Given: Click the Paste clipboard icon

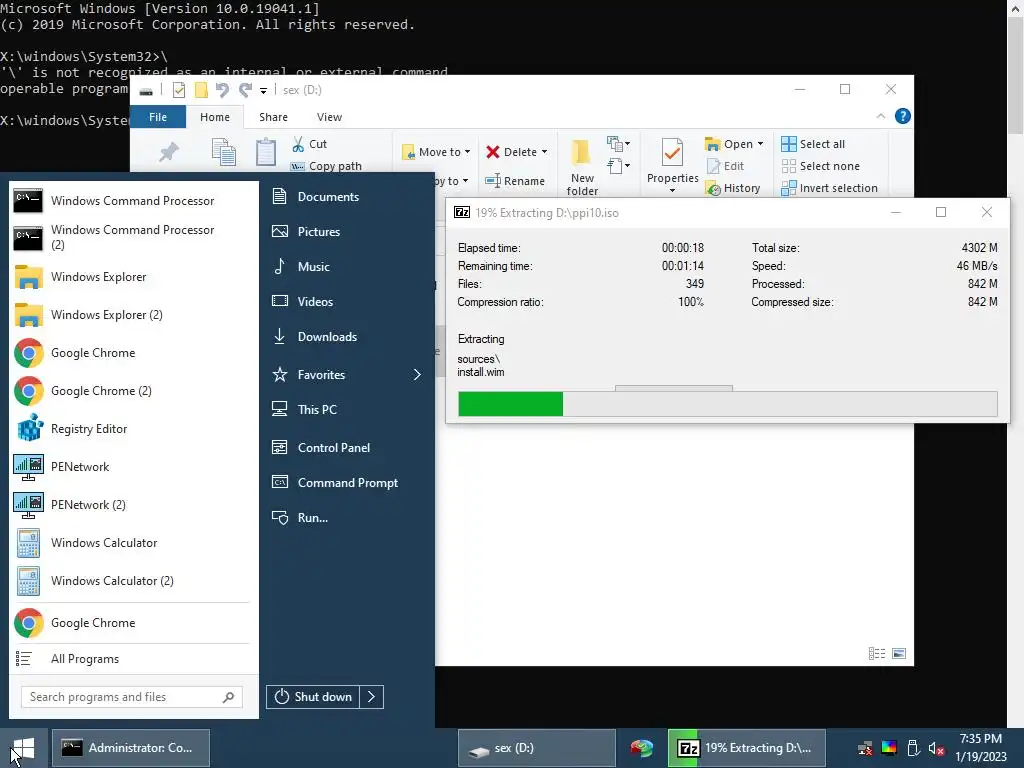Looking at the screenshot, I should click(x=266, y=152).
